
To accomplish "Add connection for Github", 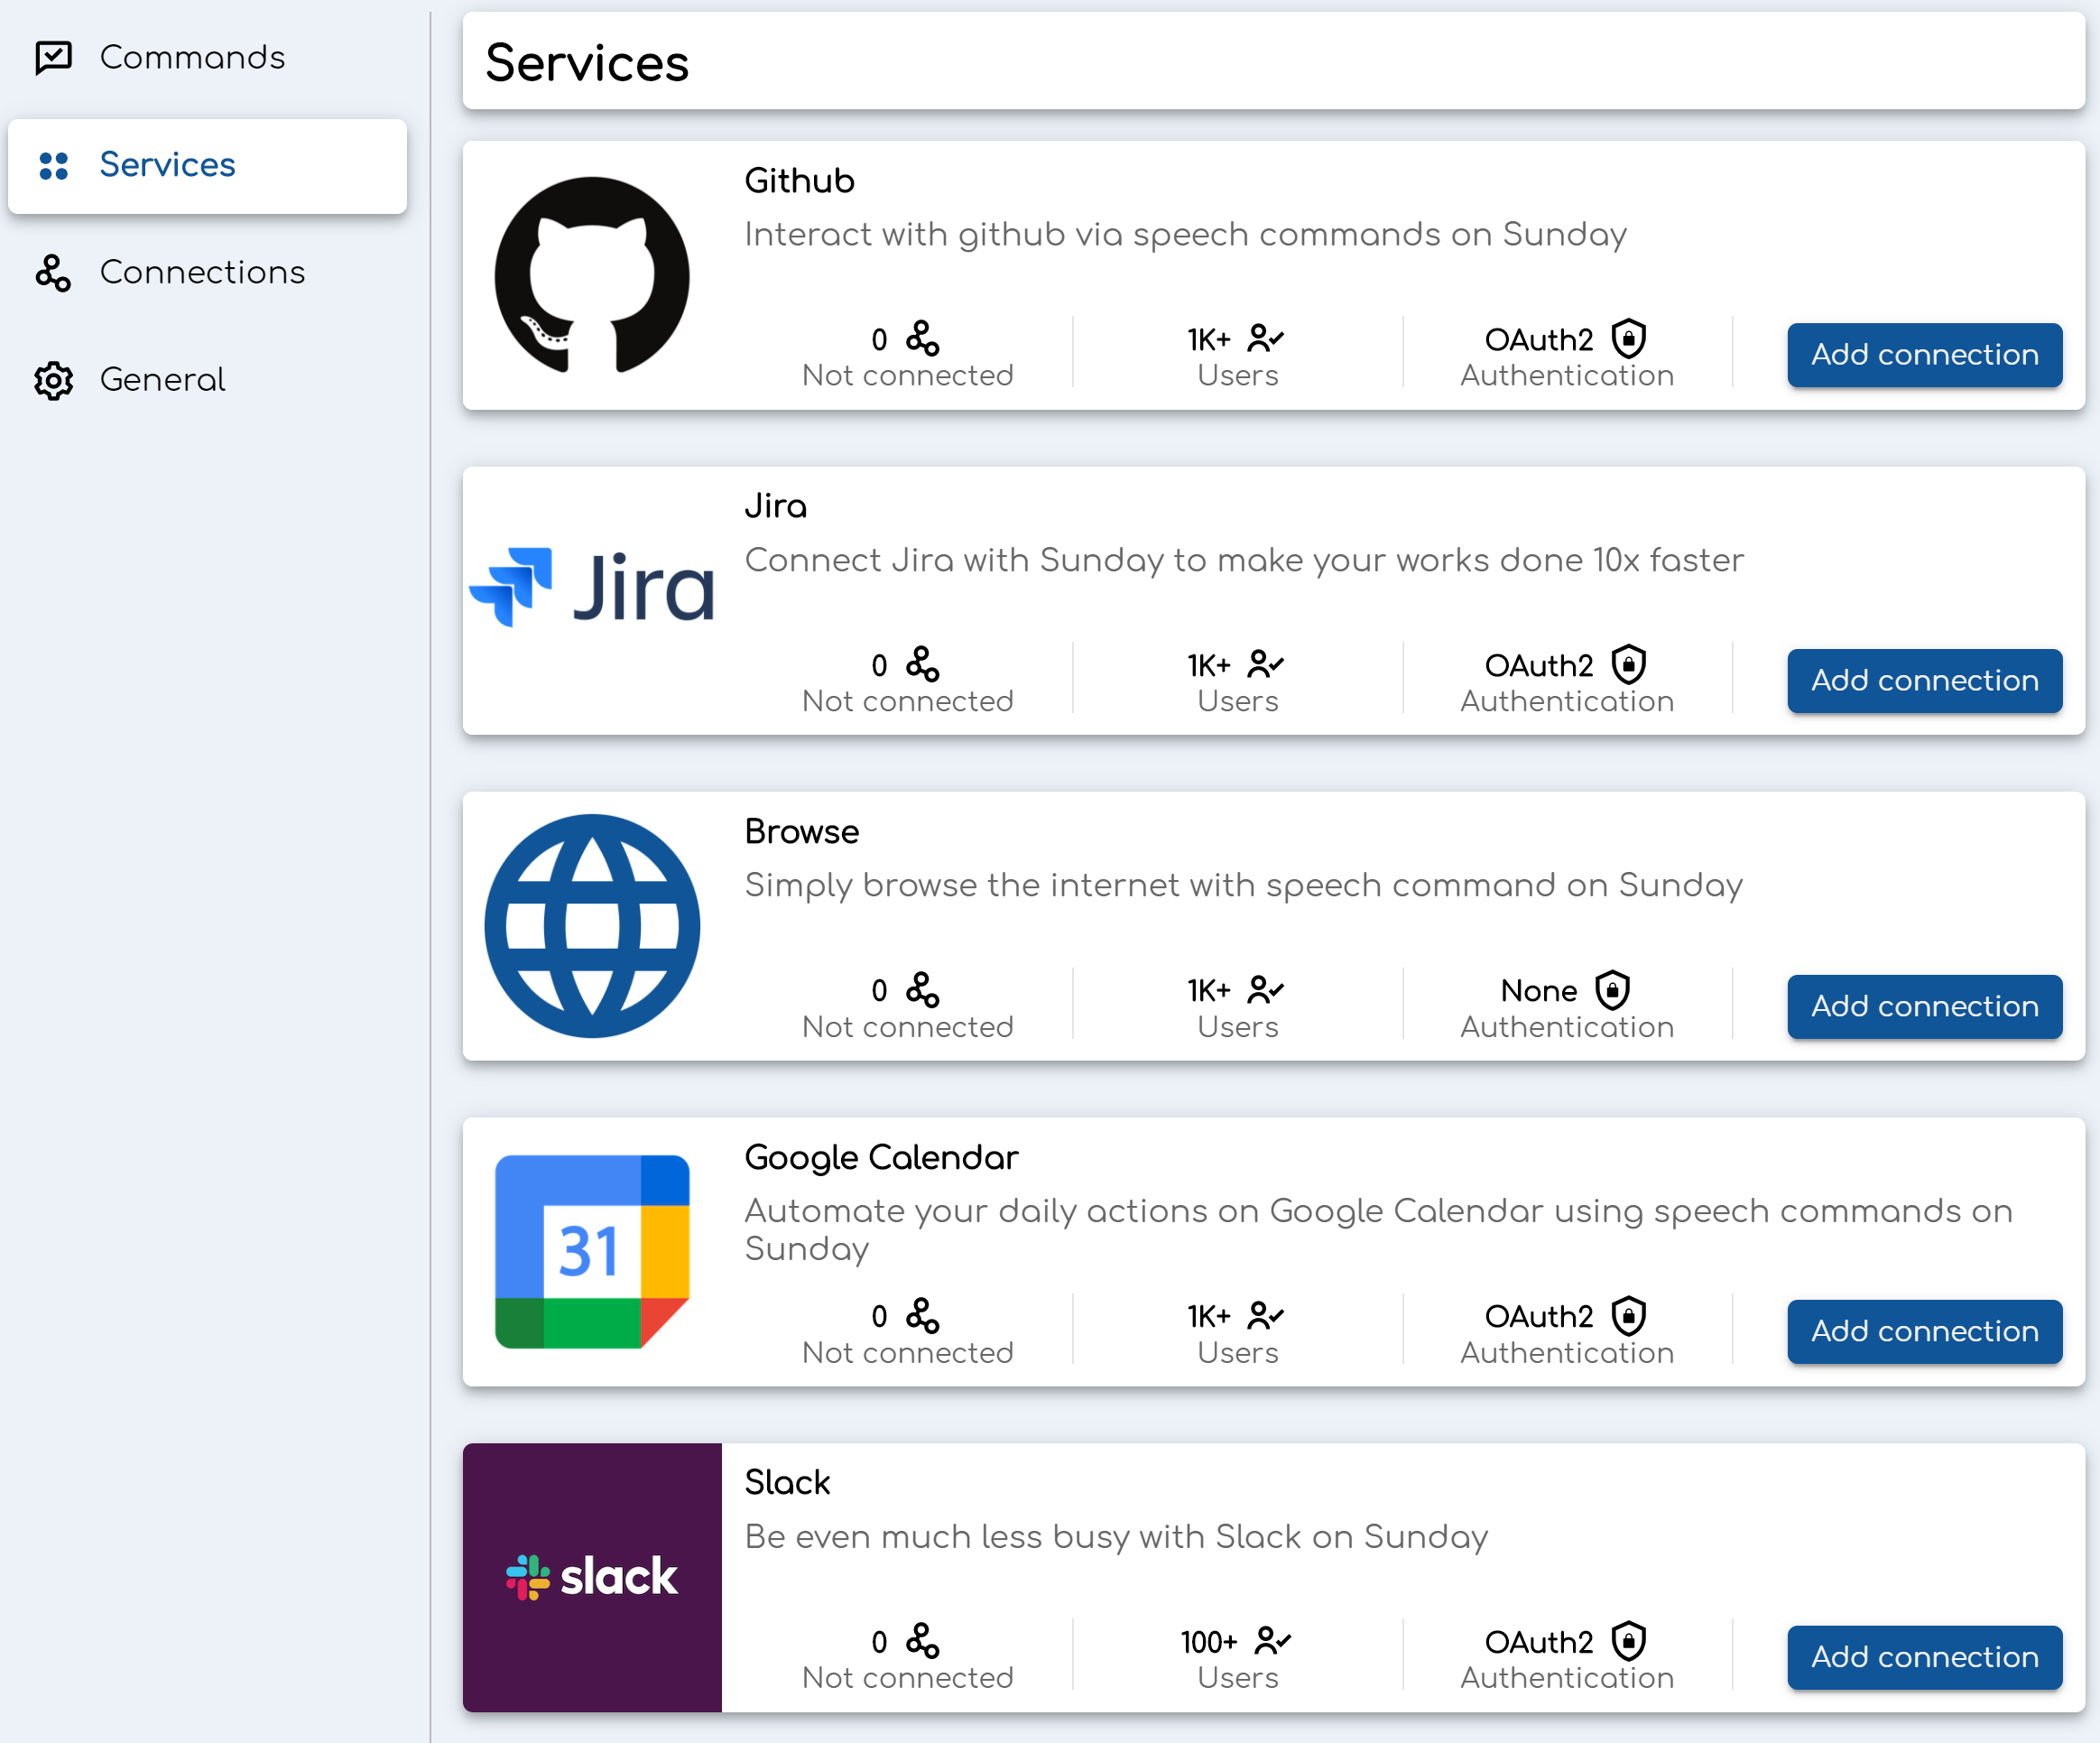I will 1924,355.
